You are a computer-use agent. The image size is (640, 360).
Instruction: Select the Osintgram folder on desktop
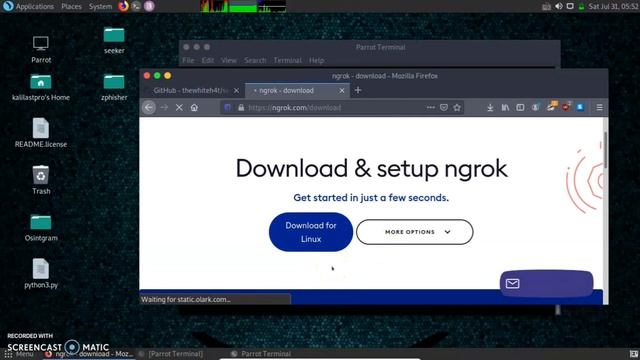tap(41, 227)
